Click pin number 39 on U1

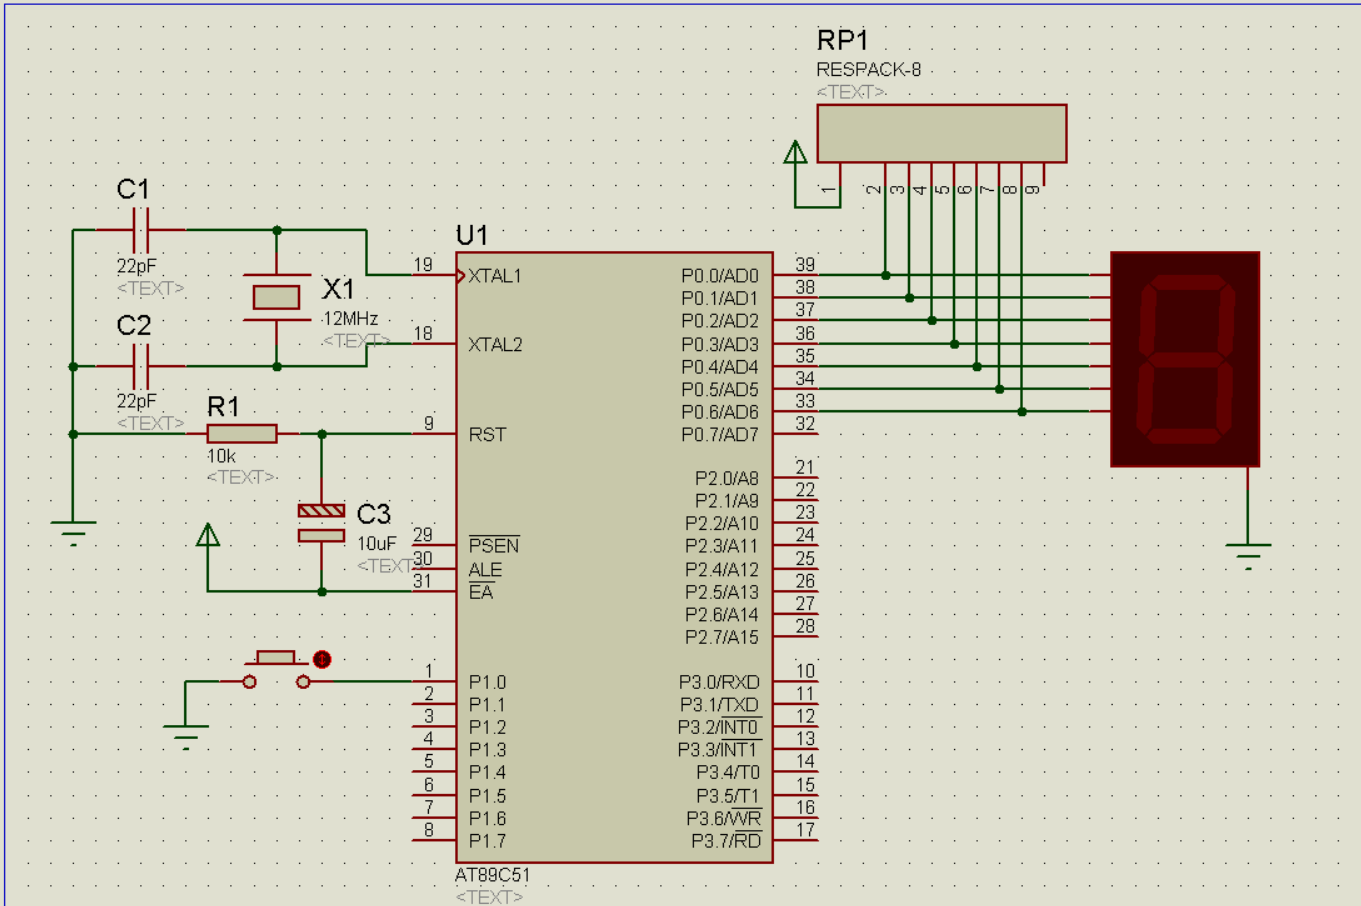(x=805, y=265)
